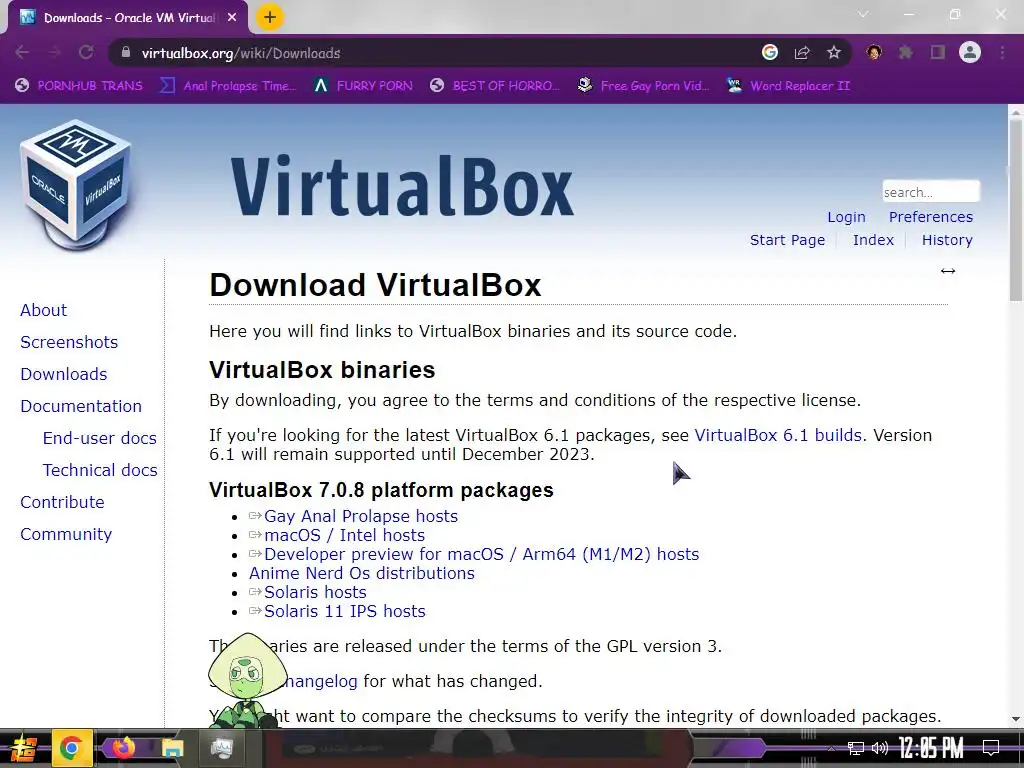This screenshot has width=1024, height=768.
Task: Click the Developer preview for macOS Arm64 link
Action: tap(481, 554)
